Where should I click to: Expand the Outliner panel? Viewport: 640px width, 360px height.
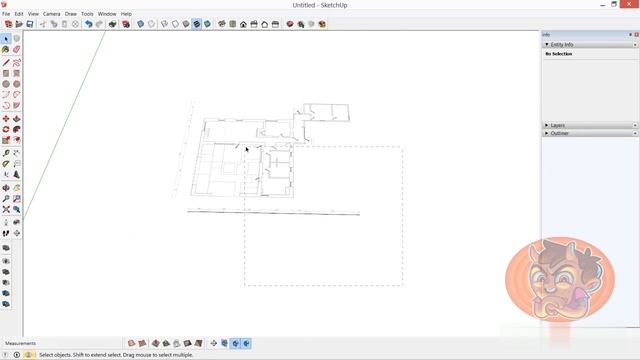tap(547, 133)
